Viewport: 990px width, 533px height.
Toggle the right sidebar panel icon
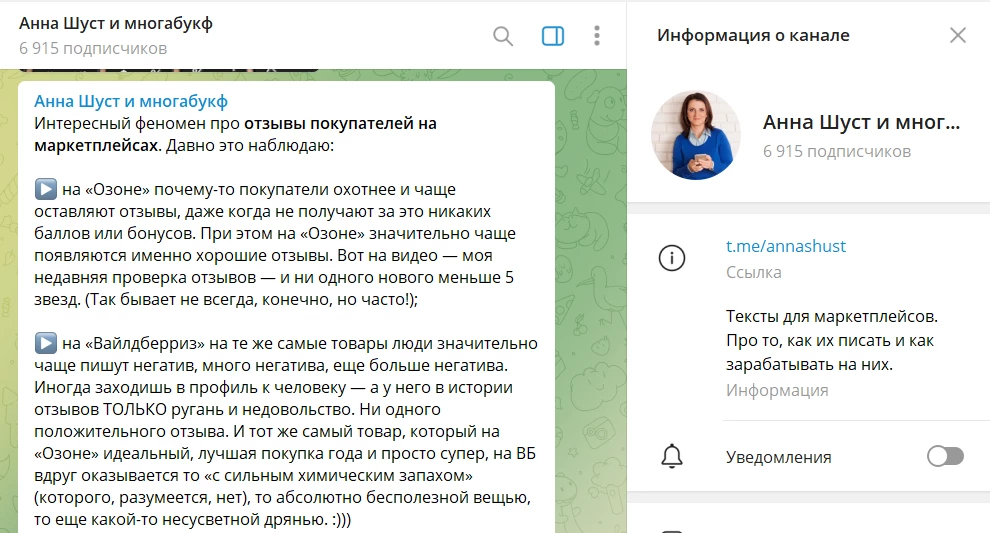[x=553, y=36]
